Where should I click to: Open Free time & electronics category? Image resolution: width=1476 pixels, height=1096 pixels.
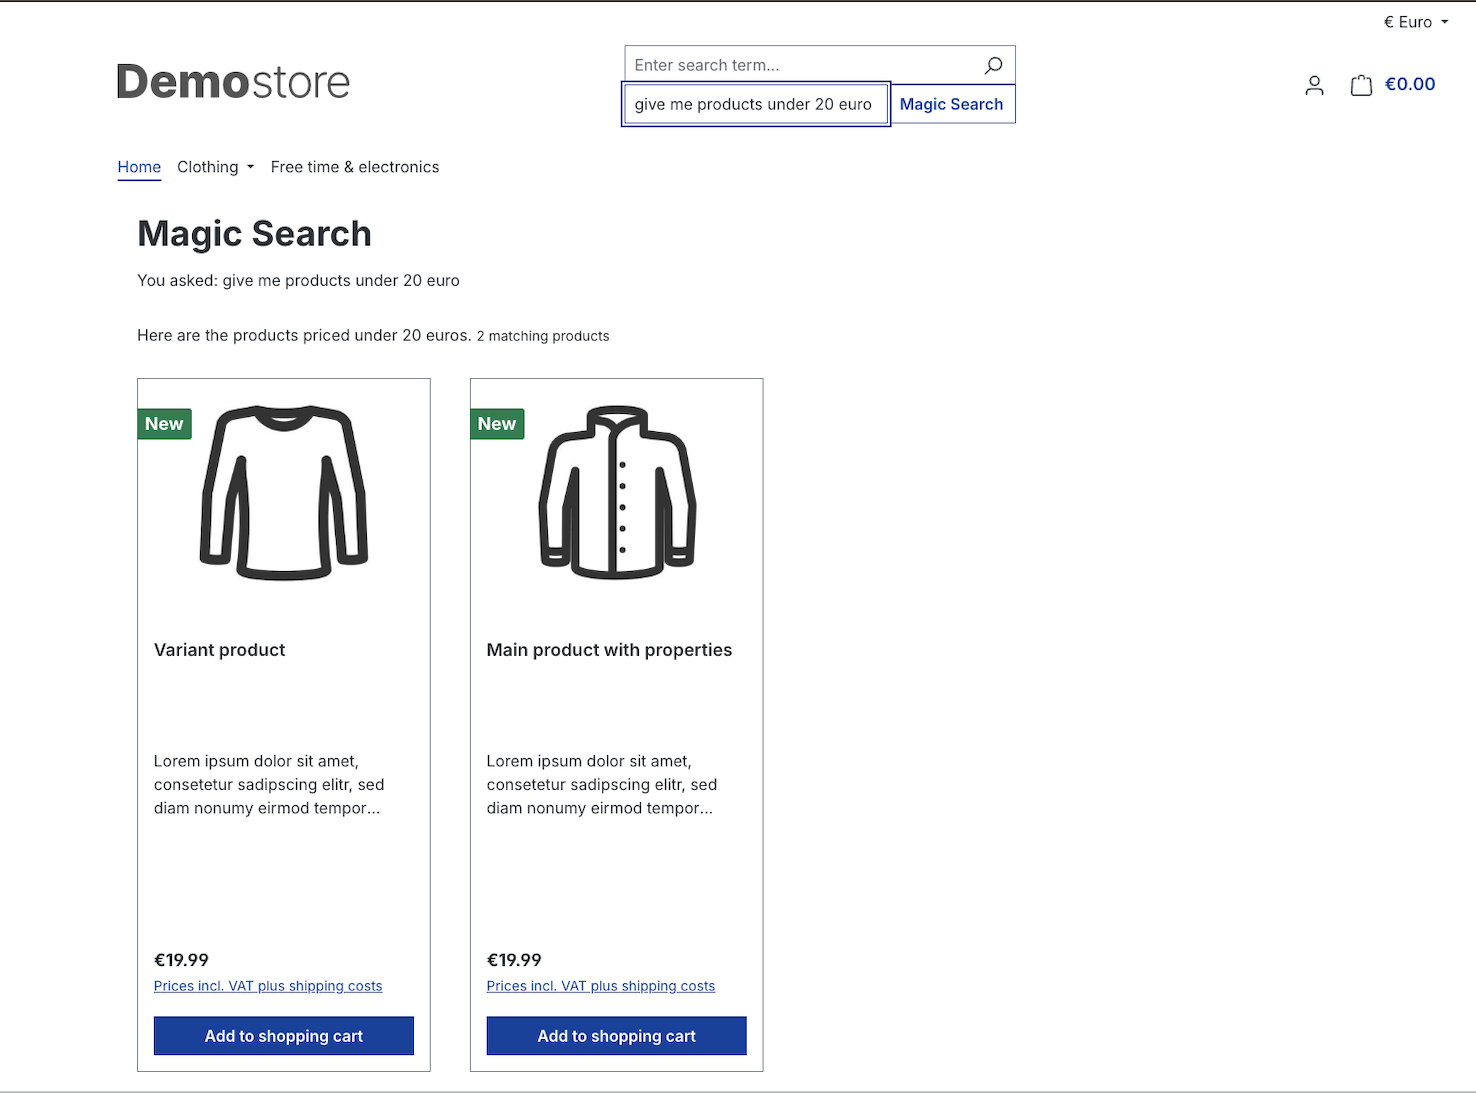point(355,167)
